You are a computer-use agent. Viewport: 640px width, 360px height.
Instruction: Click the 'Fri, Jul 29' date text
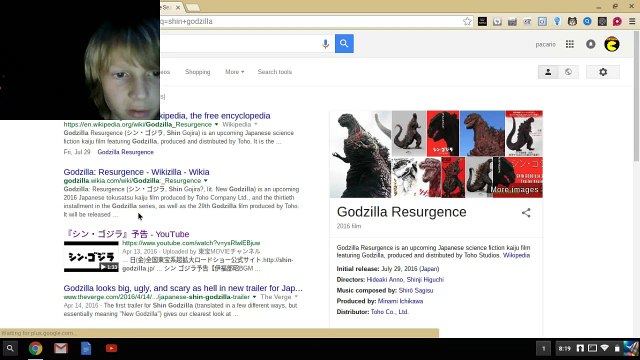pyautogui.click(x=77, y=152)
